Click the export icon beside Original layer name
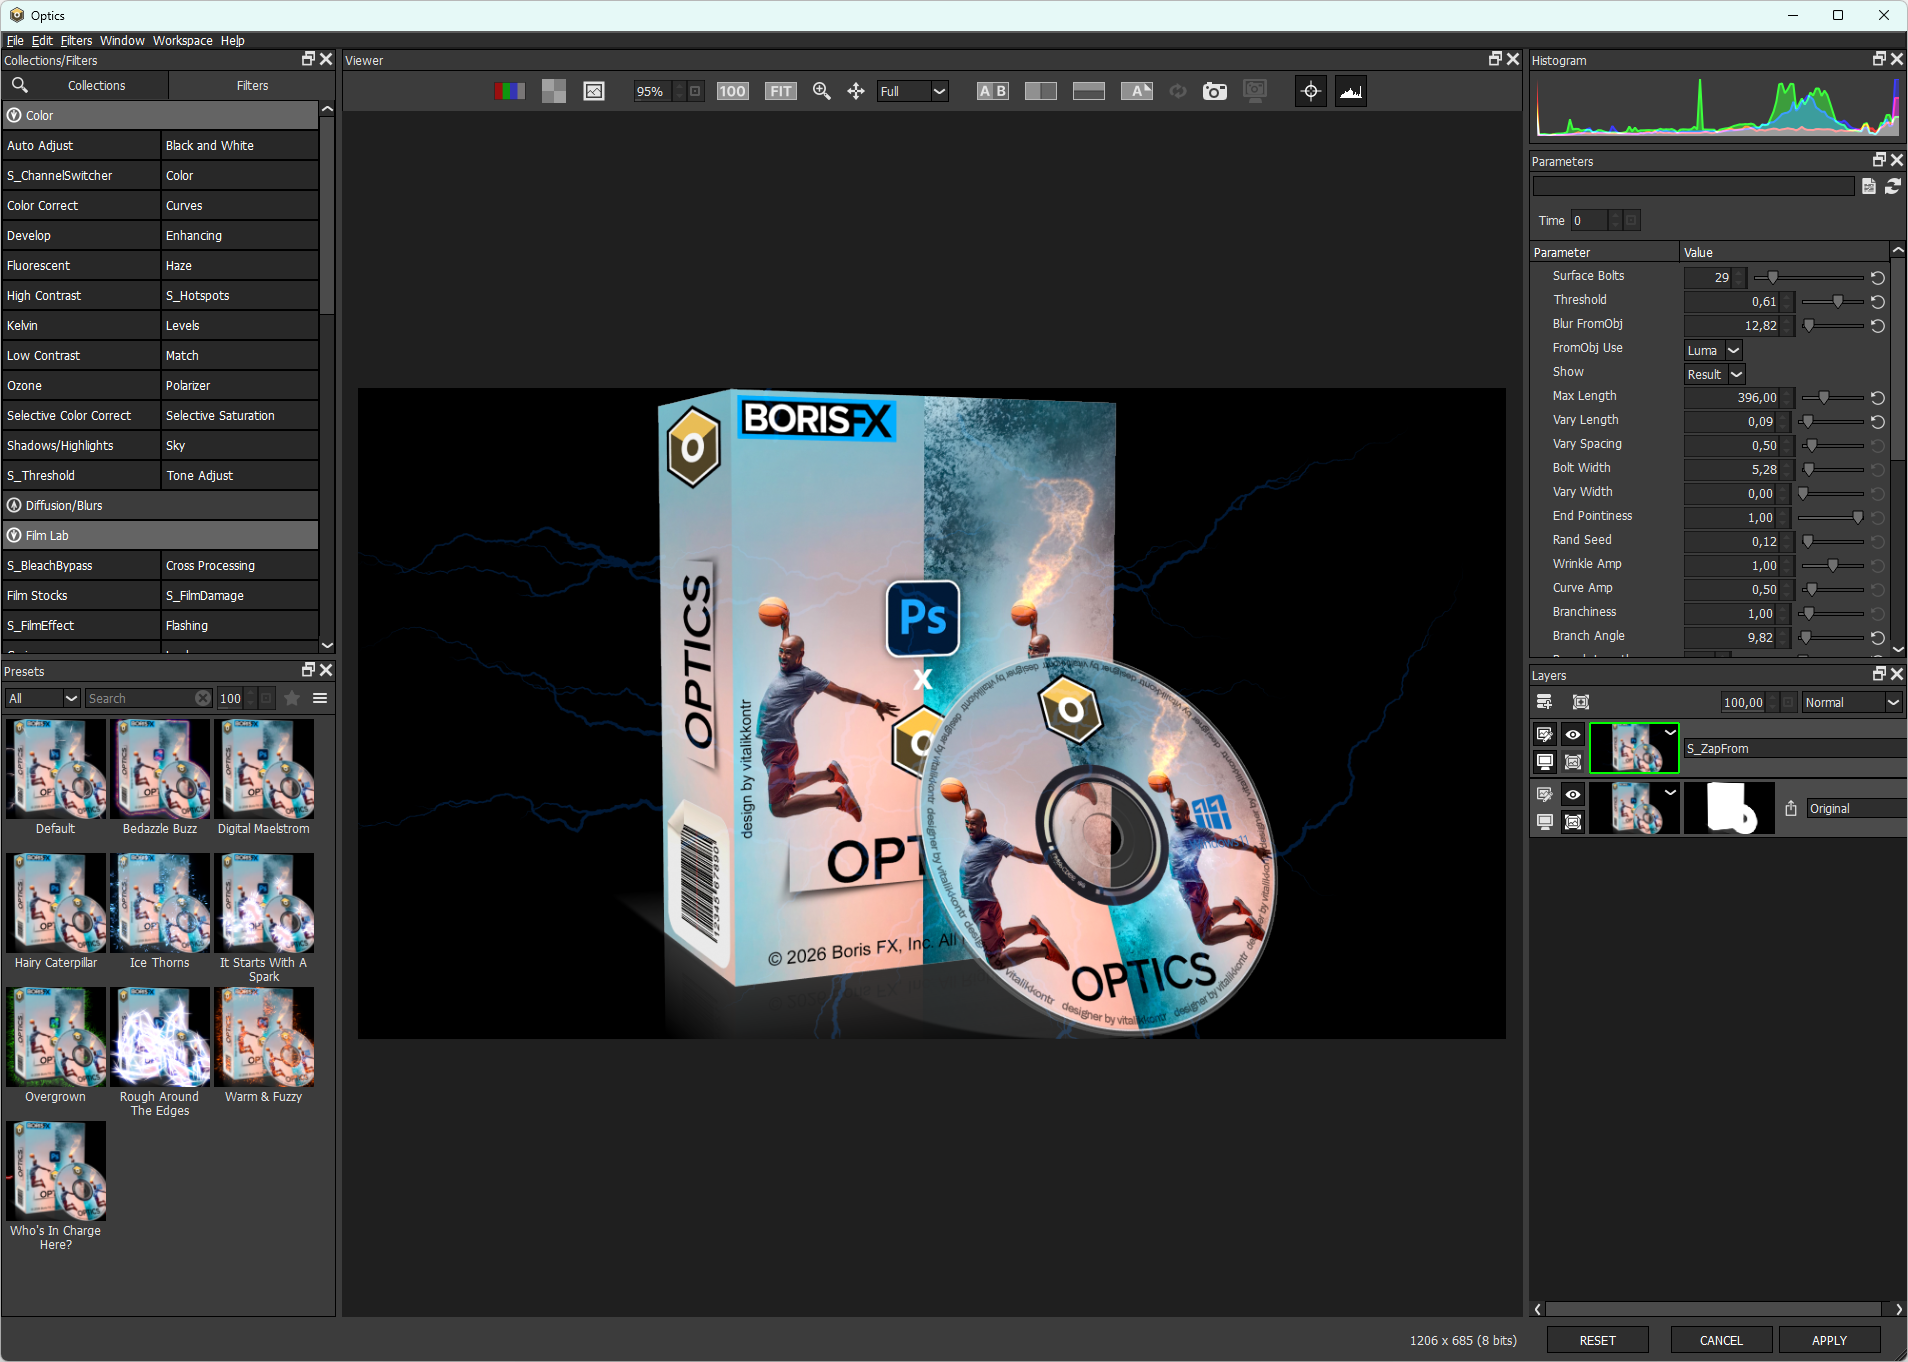The height and width of the screenshot is (1362, 1908). 1791,808
